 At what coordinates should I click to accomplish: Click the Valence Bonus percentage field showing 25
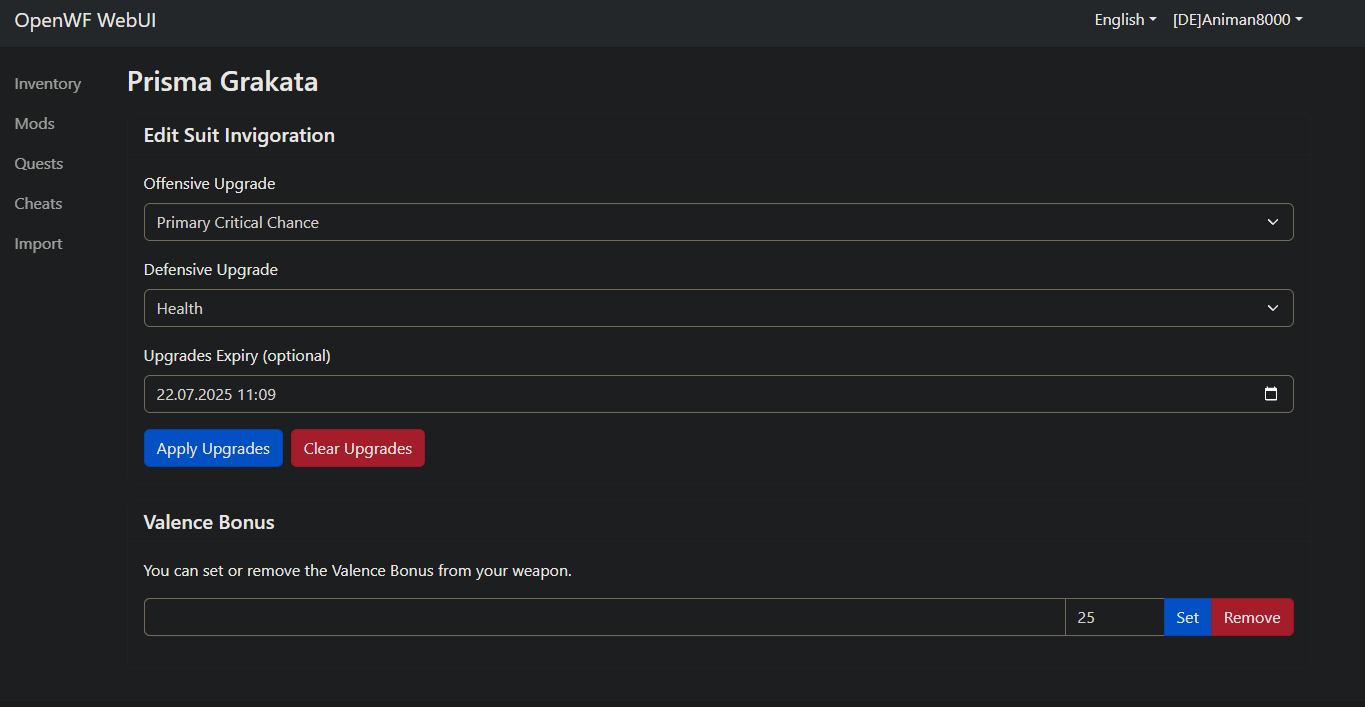pyautogui.click(x=1114, y=617)
